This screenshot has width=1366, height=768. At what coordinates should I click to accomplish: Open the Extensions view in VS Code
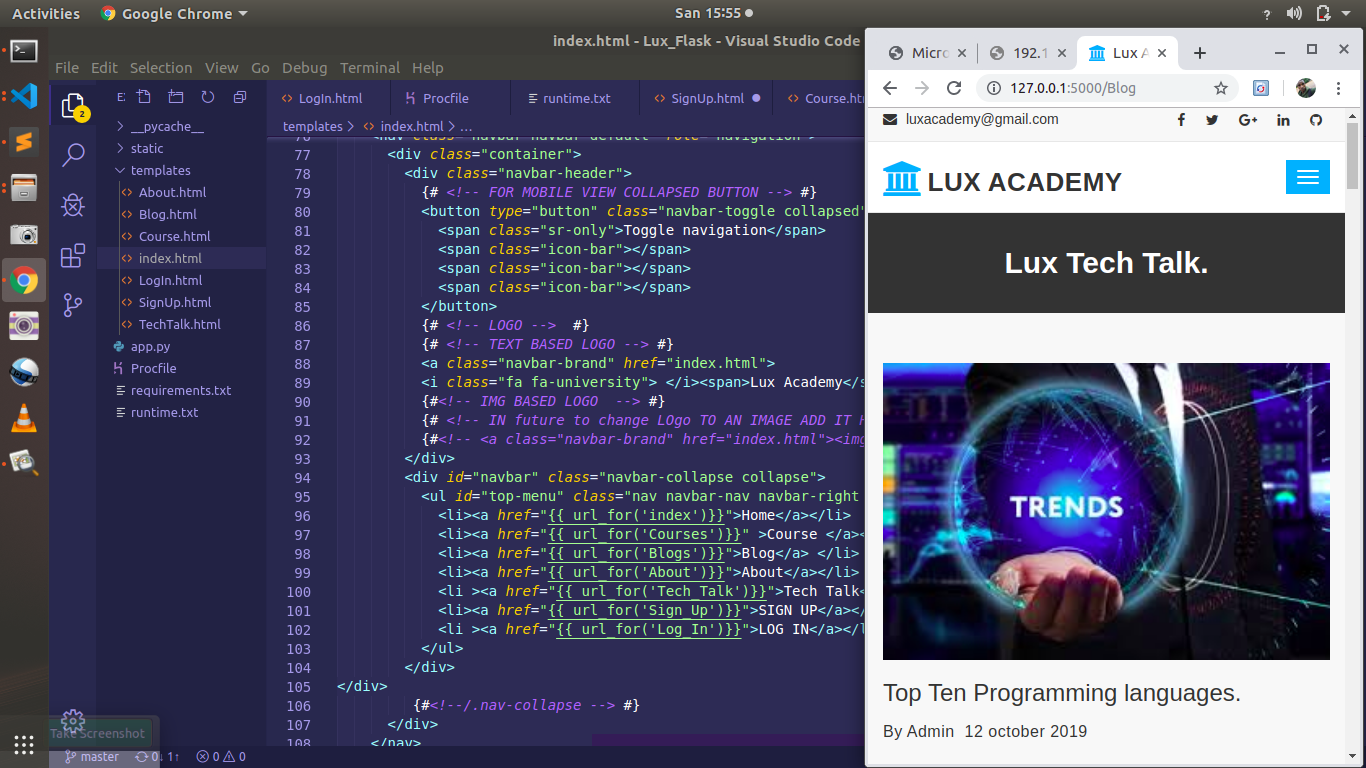coord(73,256)
